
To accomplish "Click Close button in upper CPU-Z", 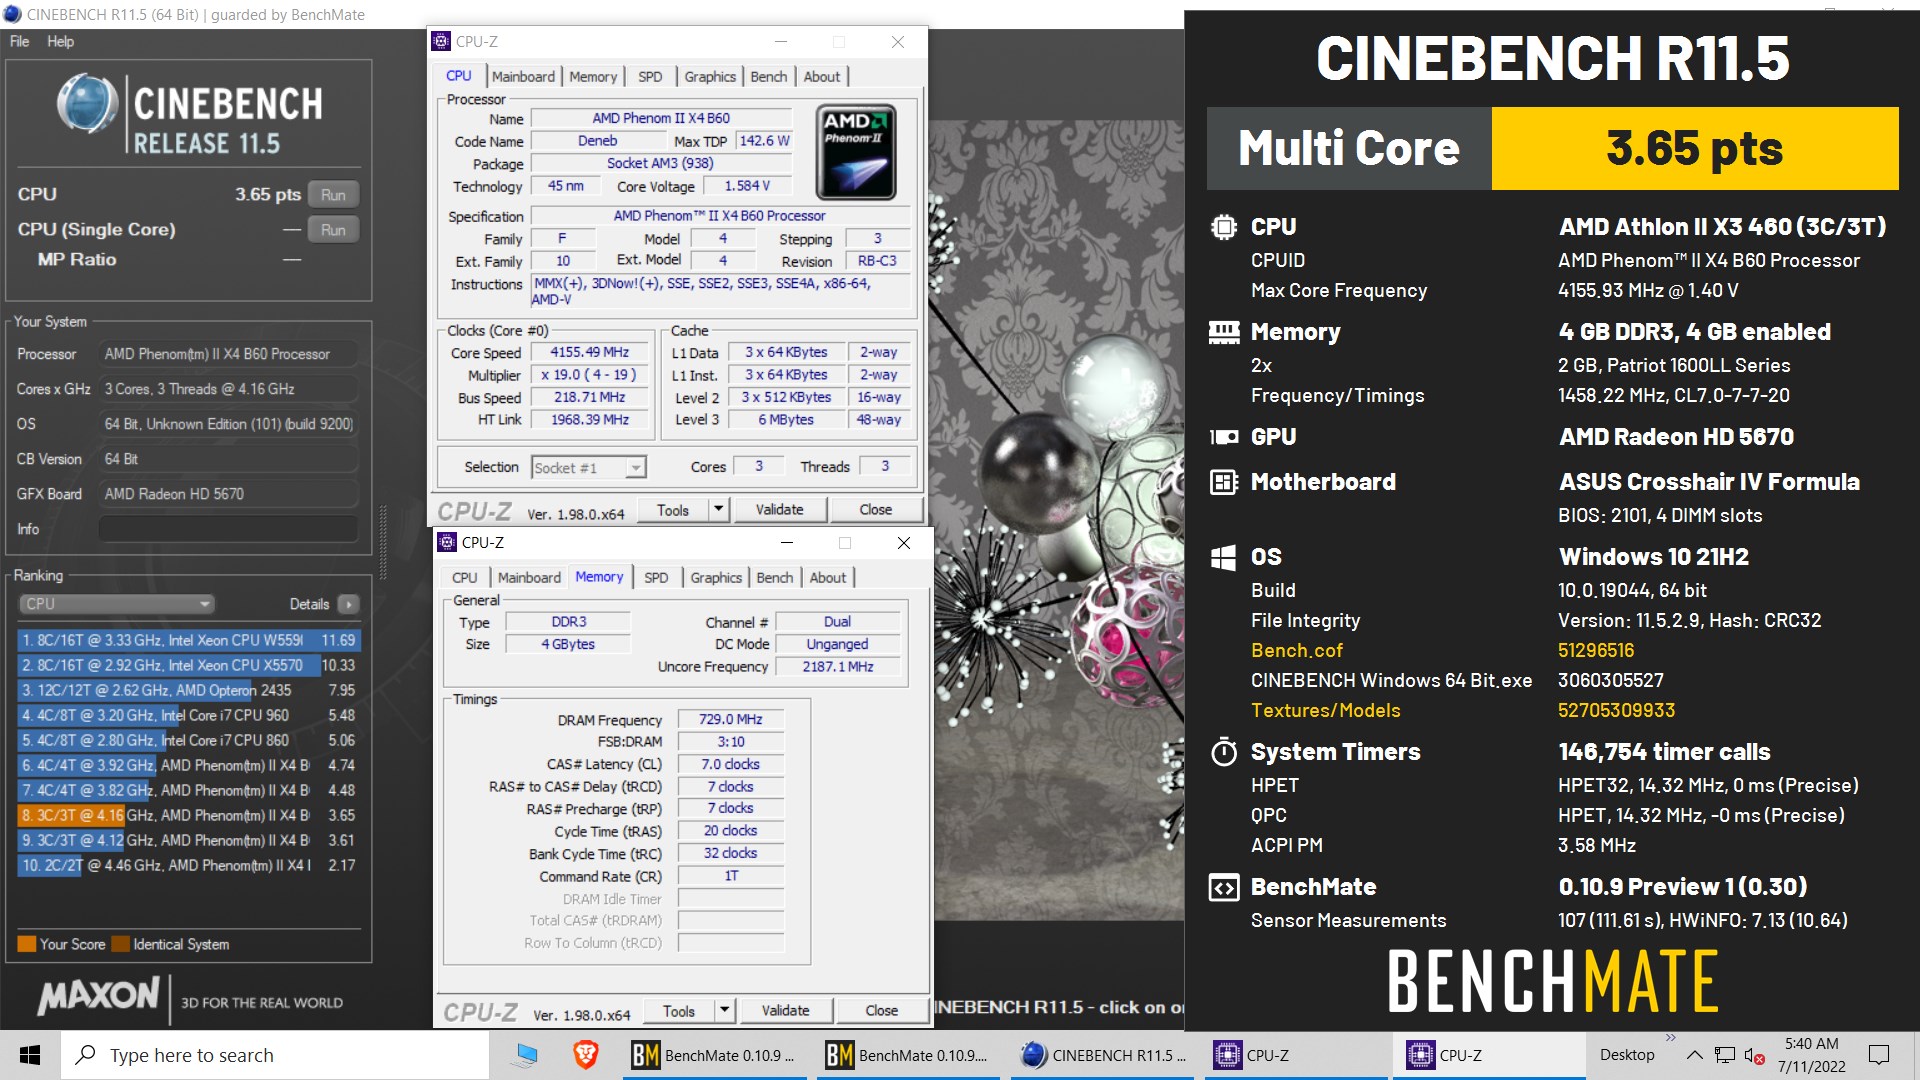I will pyautogui.click(x=876, y=510).
